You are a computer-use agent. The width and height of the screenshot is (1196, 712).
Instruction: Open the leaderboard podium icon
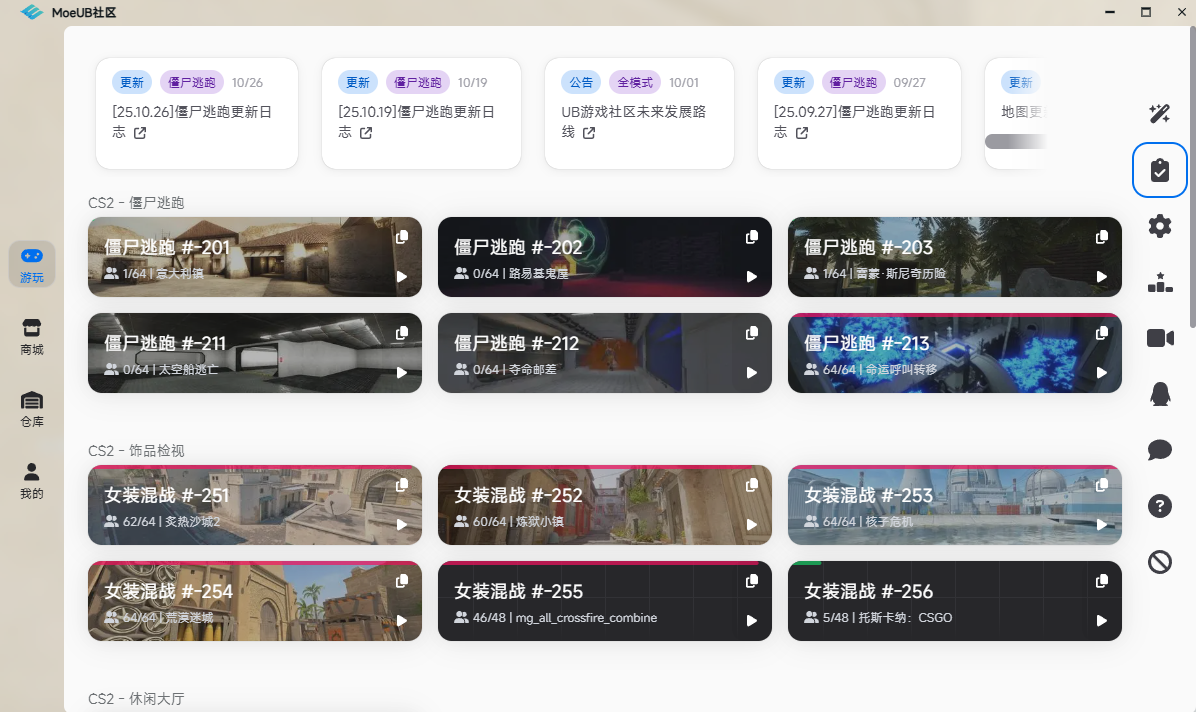click(1159, 282)
